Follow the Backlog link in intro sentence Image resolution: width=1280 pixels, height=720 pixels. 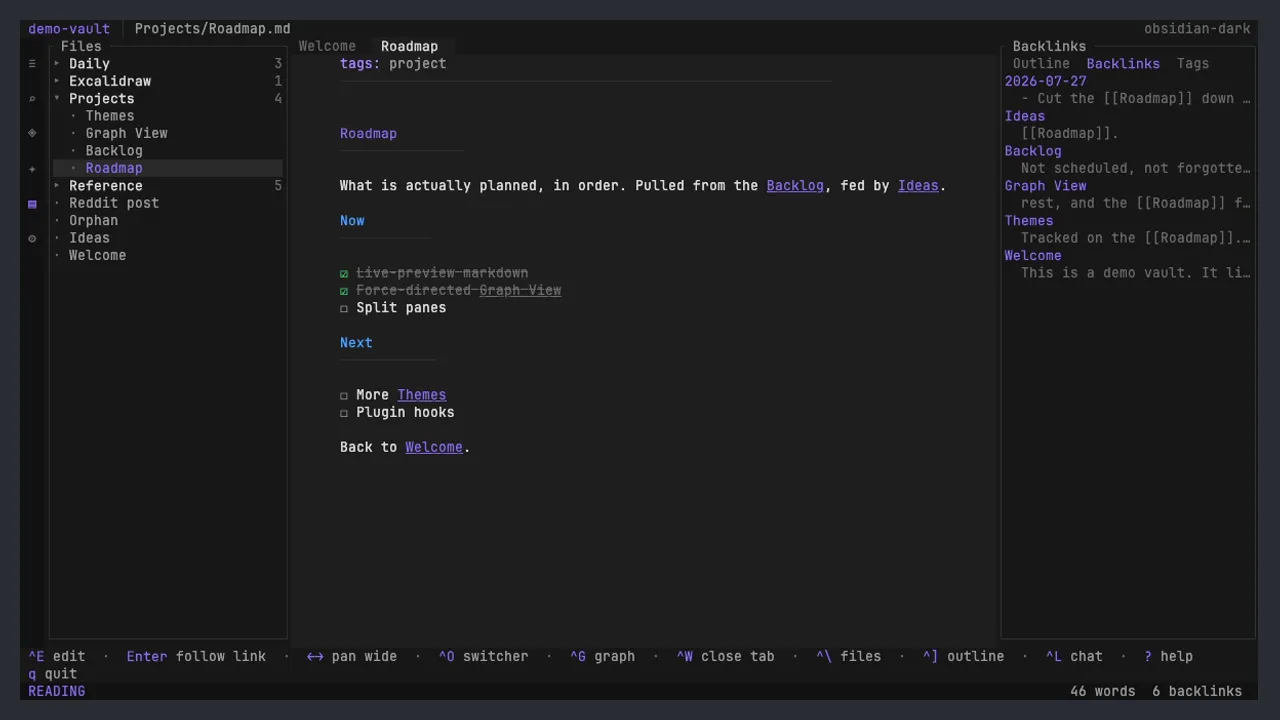coord(795,186)
